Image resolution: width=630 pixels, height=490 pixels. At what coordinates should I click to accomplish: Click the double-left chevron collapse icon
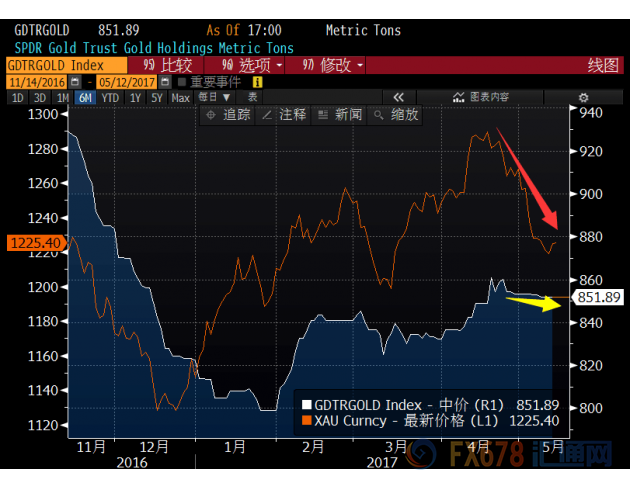pos(399,97)
